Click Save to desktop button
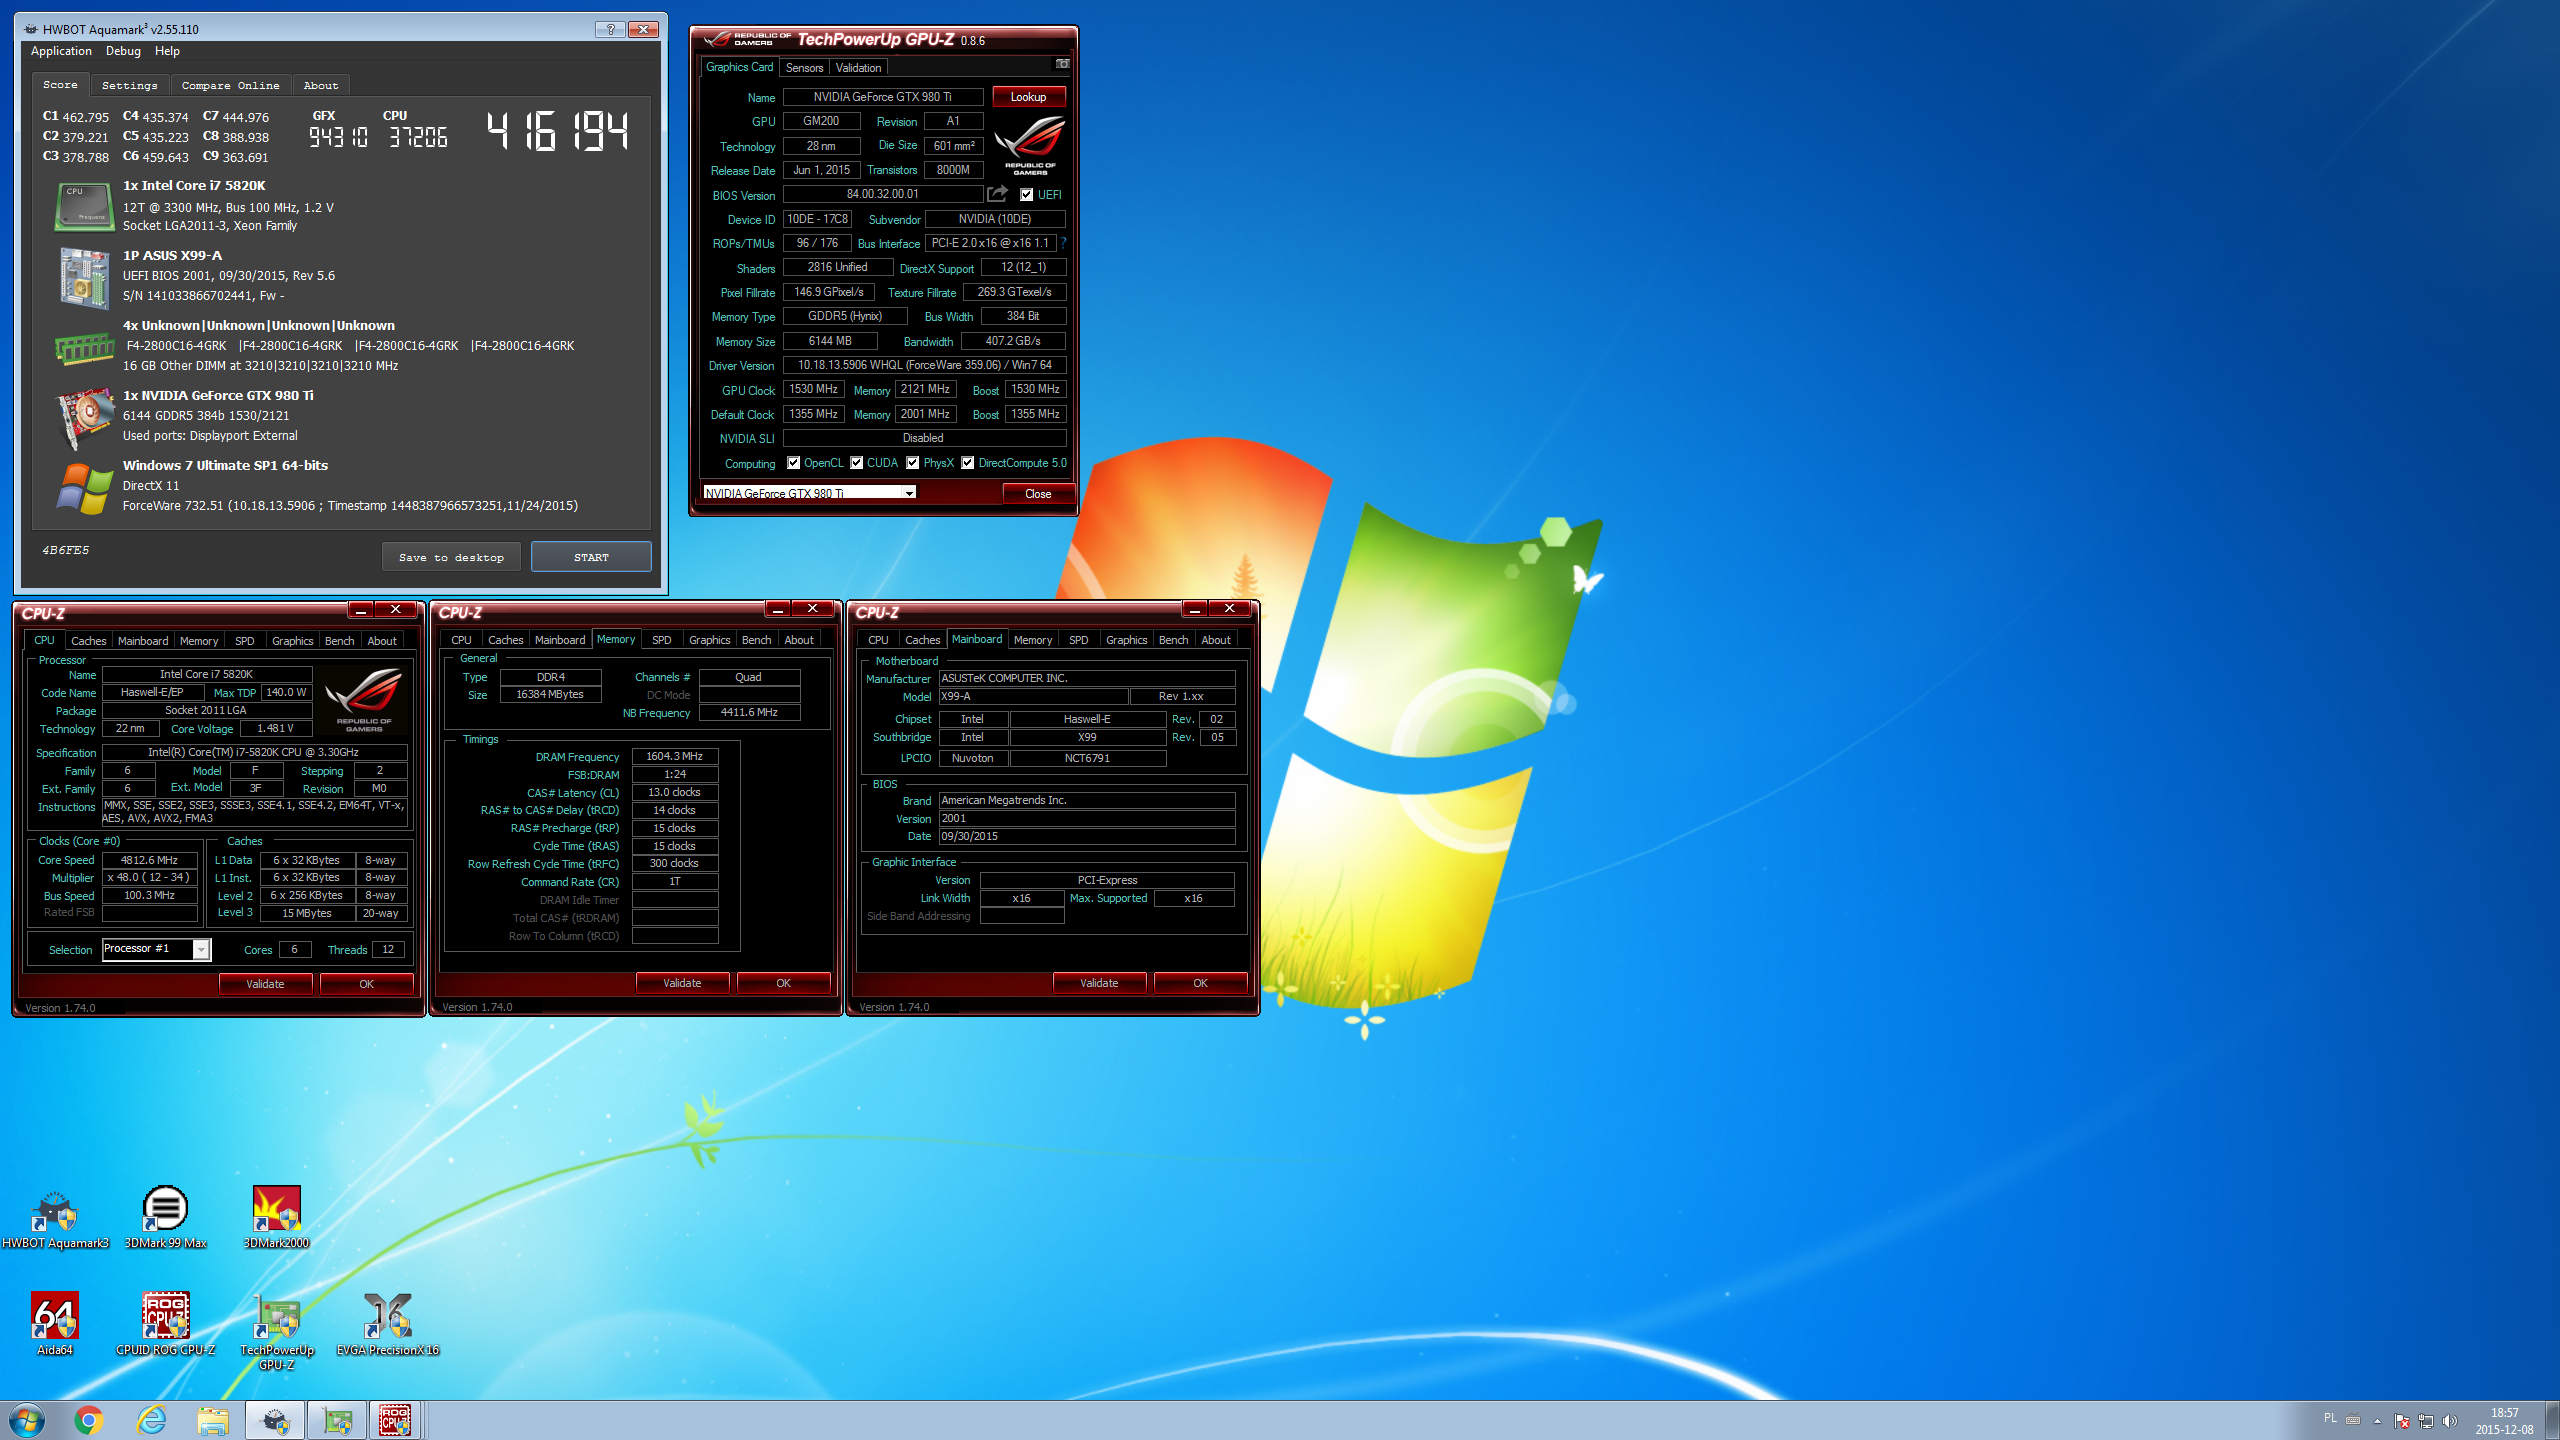 point(451,557)
